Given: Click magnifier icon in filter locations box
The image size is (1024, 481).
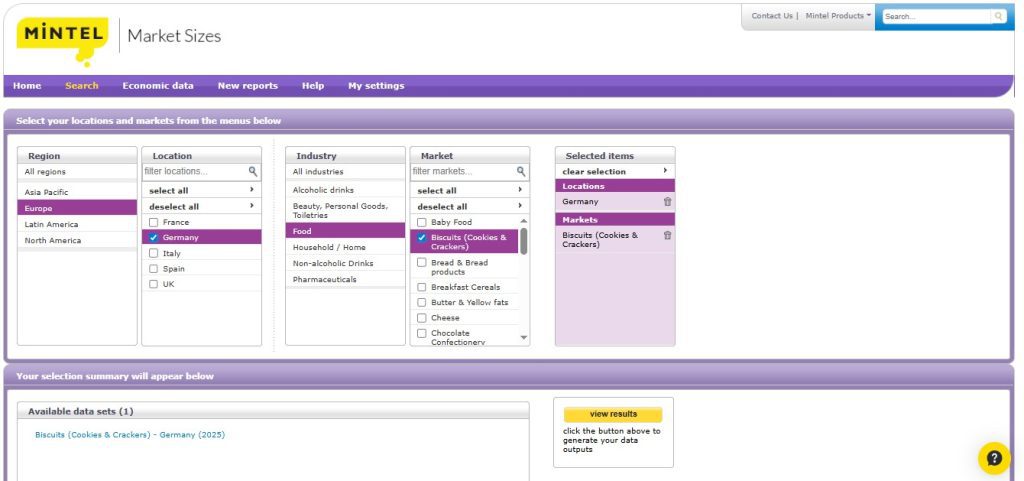Looking at the screenshot, I should pos(253,172).
